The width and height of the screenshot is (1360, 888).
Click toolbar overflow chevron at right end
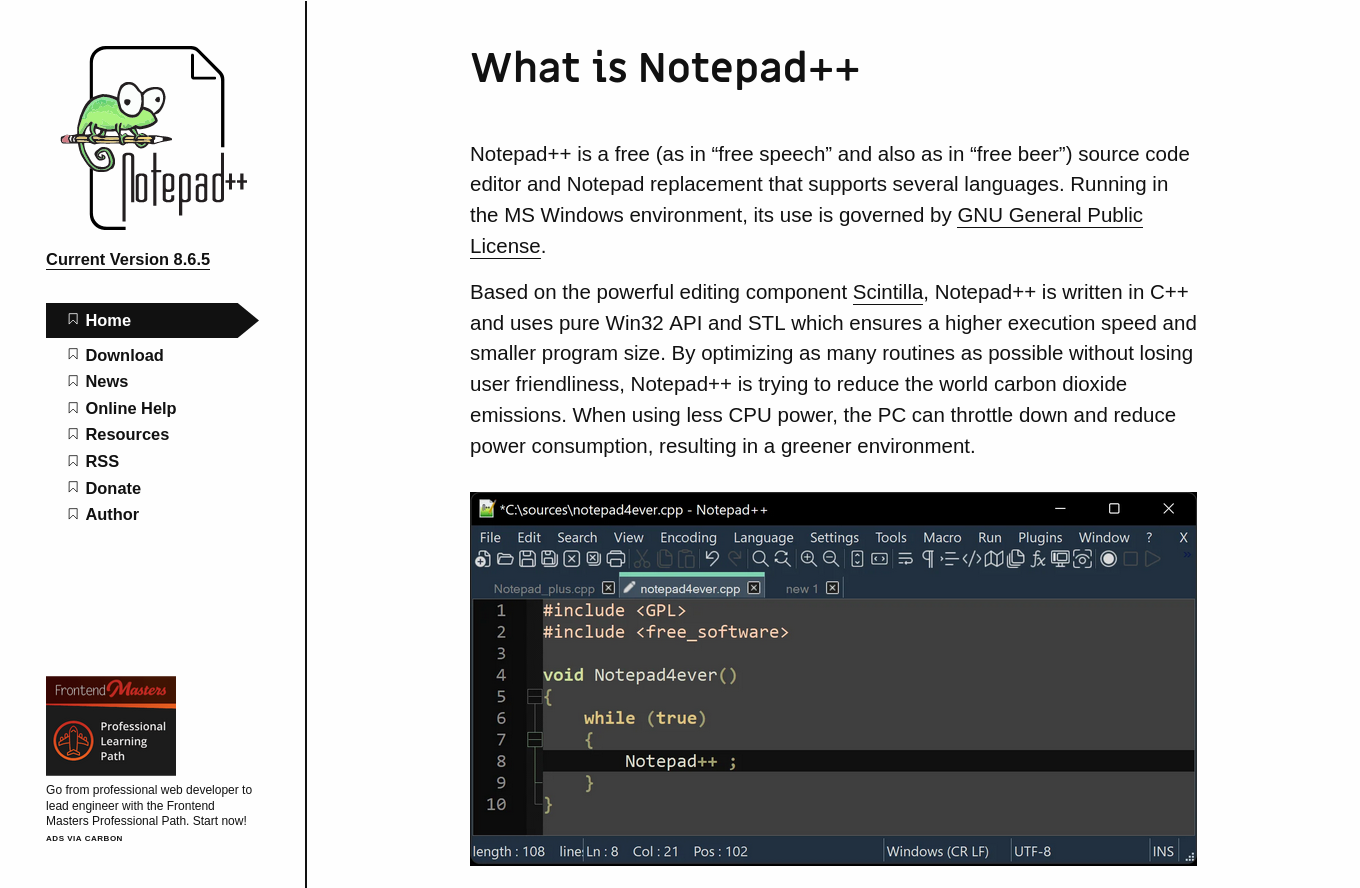point(1187,555)
